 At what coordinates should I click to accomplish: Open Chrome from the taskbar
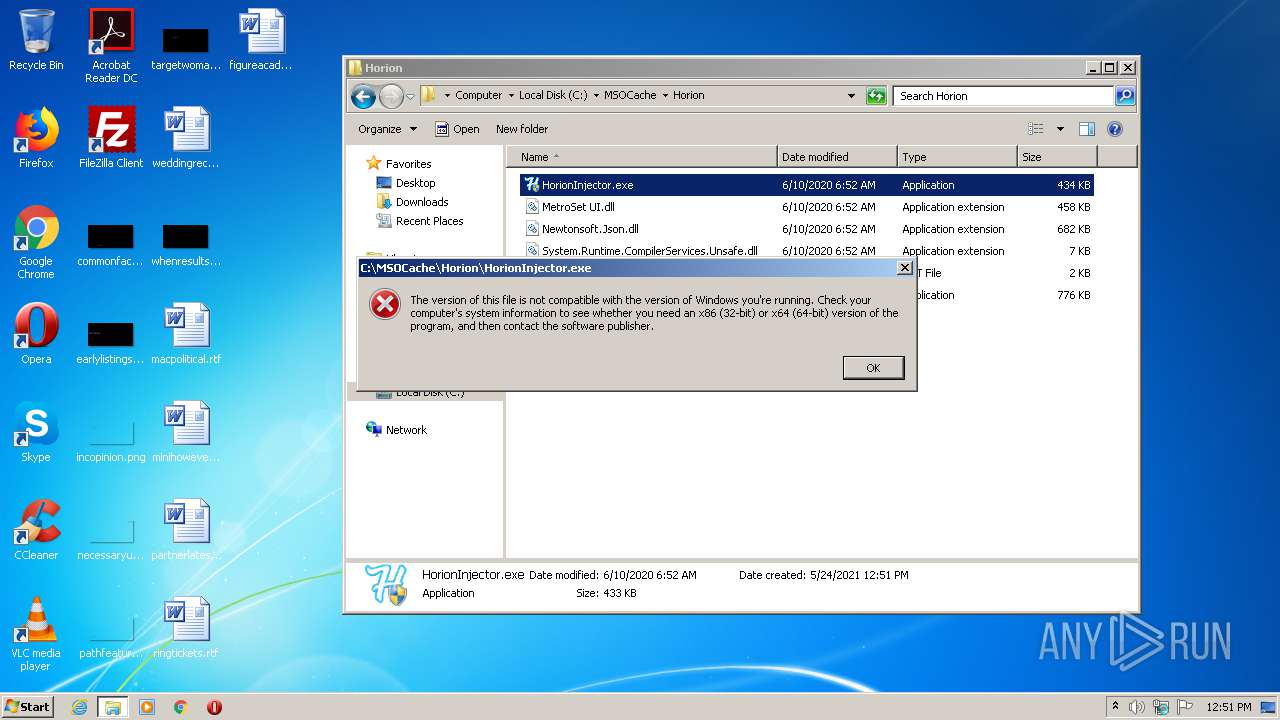tap(181, 707)
